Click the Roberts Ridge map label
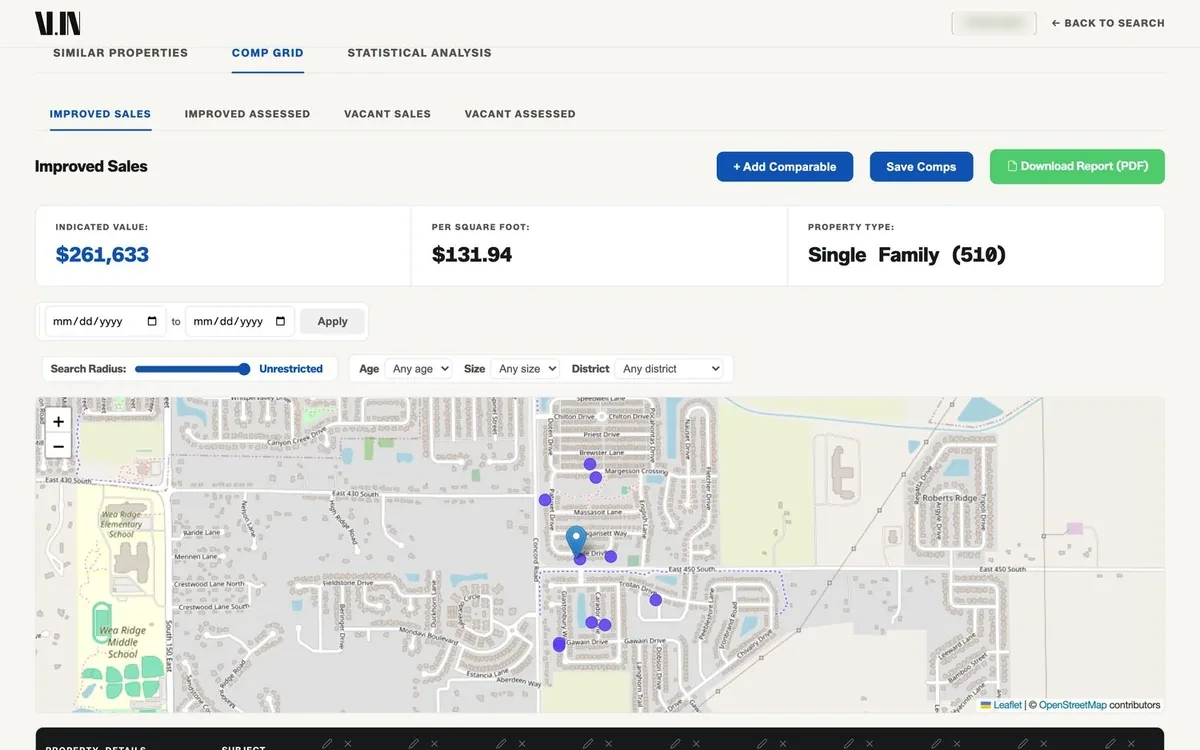Viewport: 1200px width, 750px height. (x=950, y=498)
